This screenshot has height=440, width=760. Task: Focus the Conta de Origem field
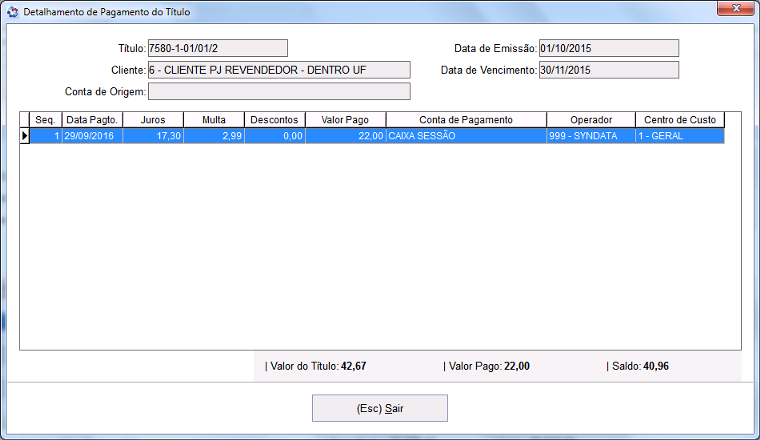[279, 92]
